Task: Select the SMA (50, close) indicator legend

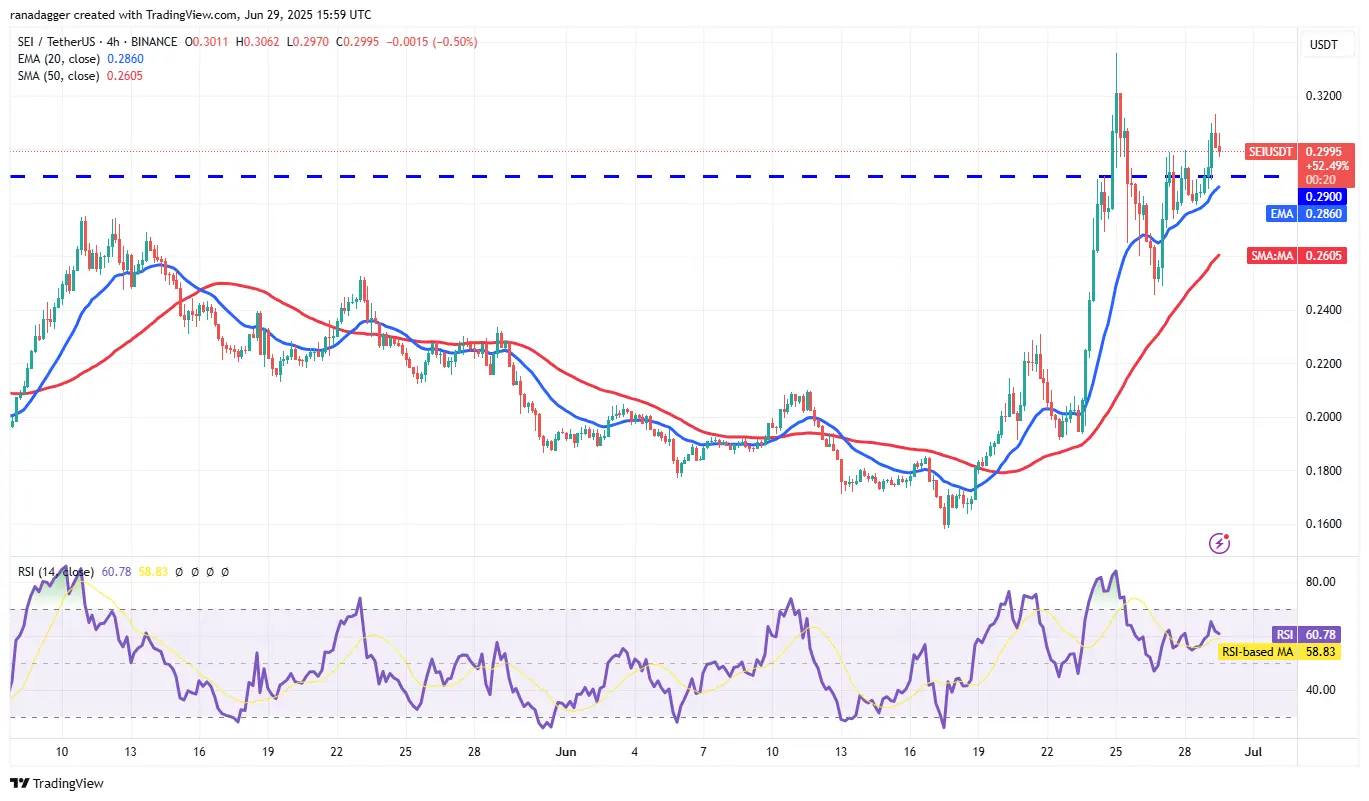Action: [x=60, y=76]
